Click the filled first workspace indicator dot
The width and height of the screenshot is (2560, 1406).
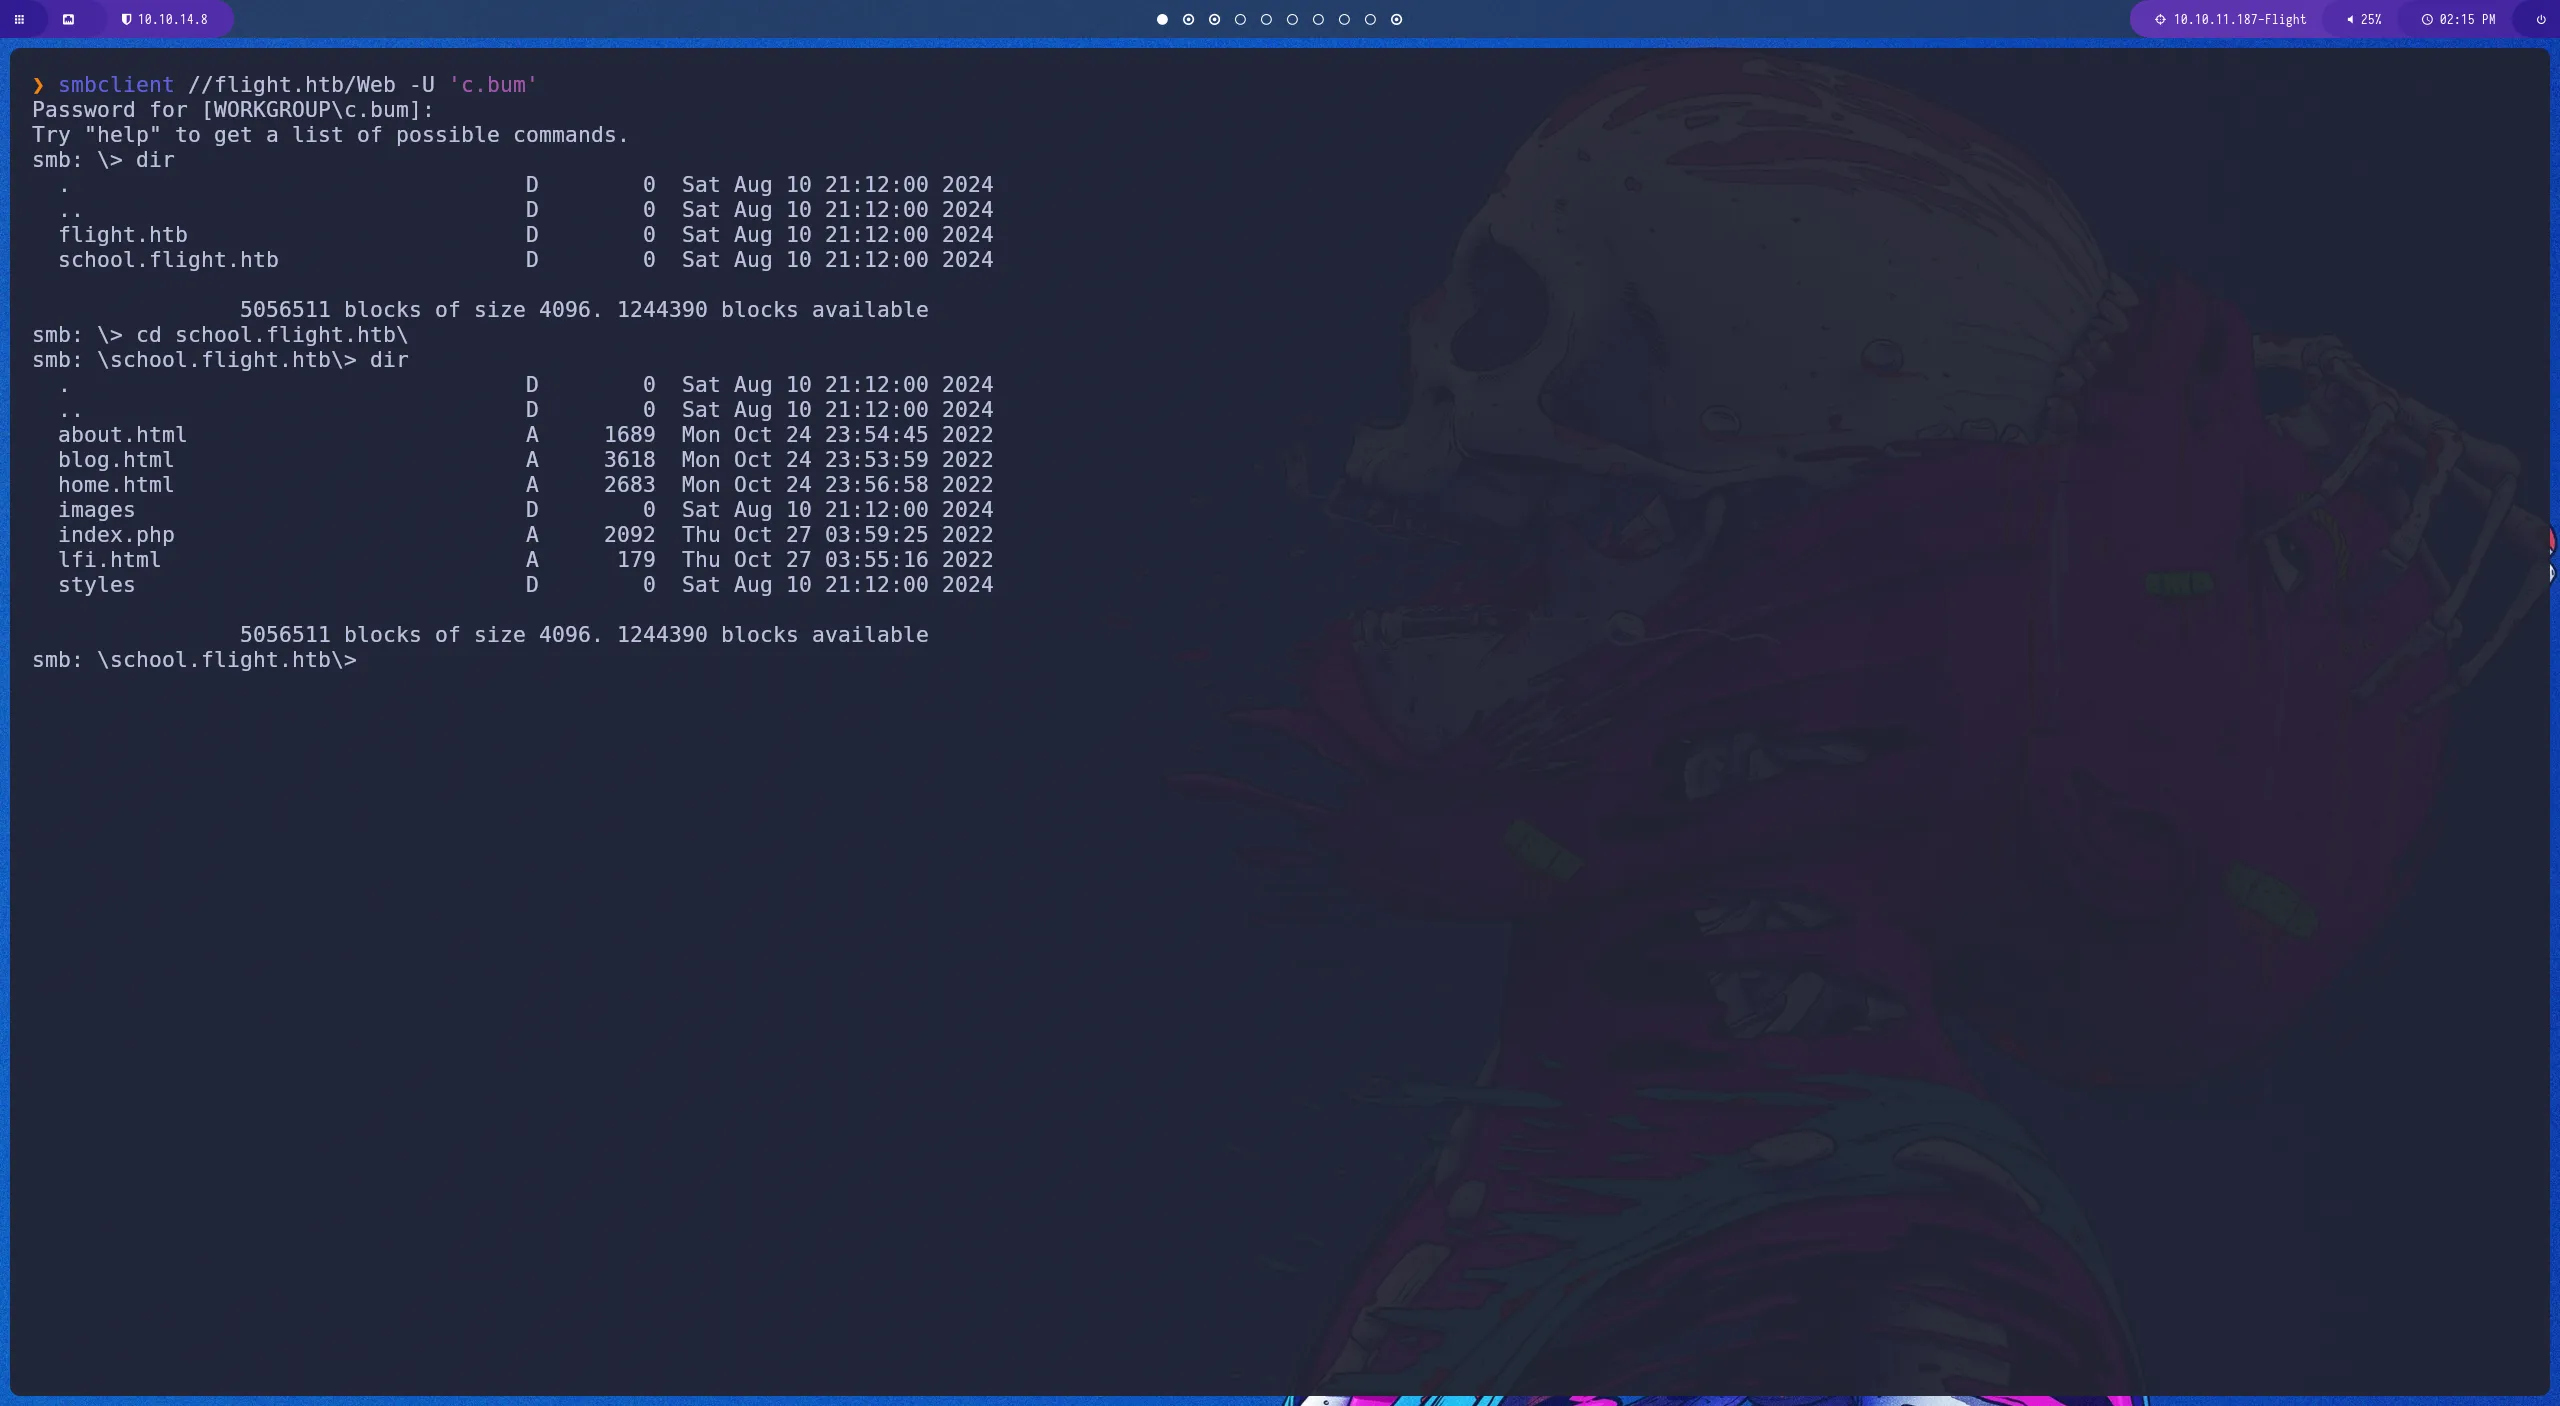click(1161, 19)
